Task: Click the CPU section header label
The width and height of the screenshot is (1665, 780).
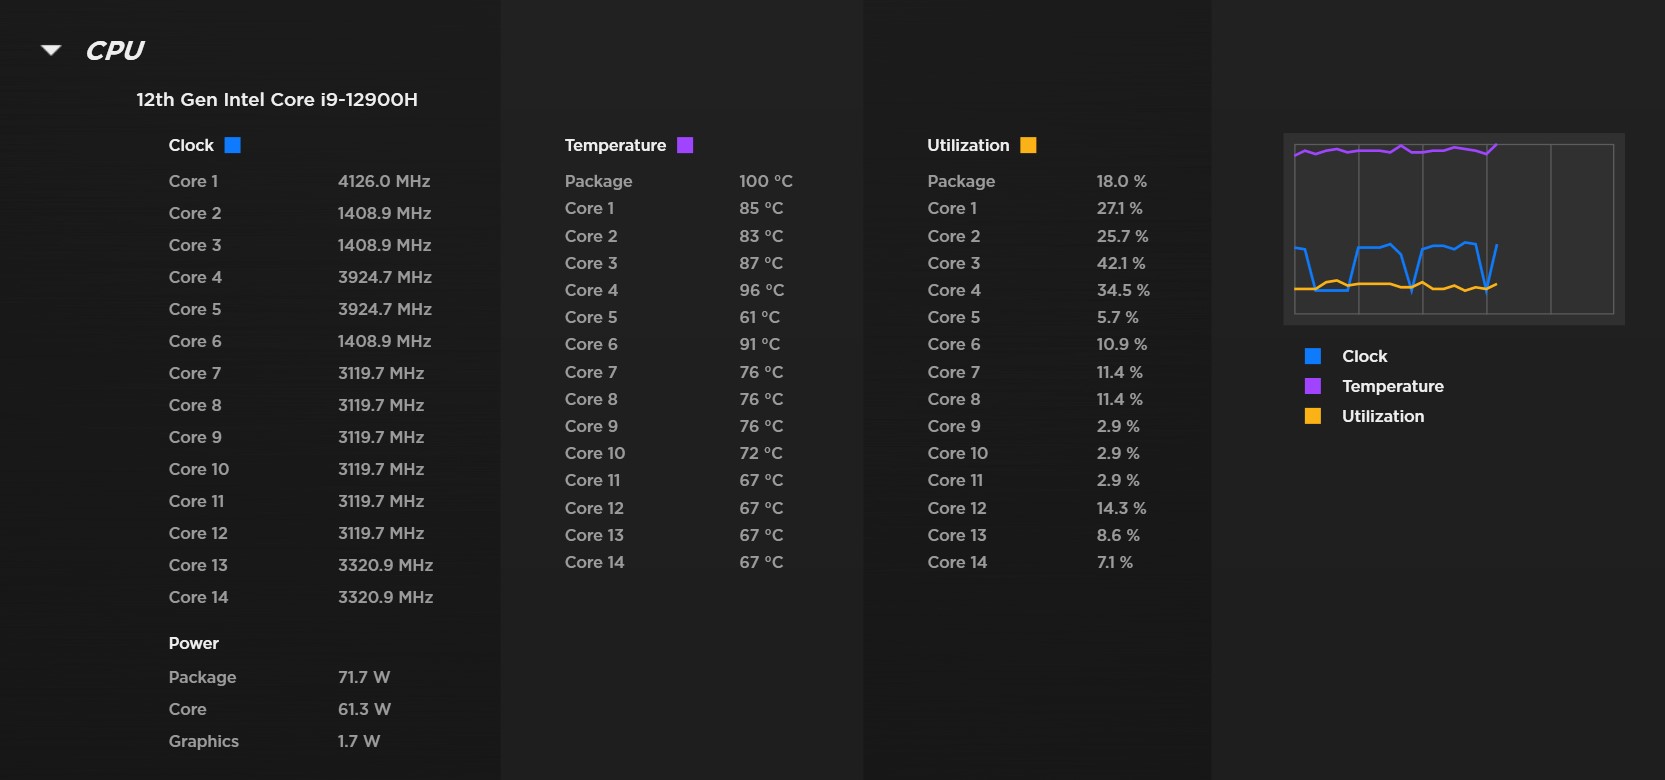Action: [115, 49]
